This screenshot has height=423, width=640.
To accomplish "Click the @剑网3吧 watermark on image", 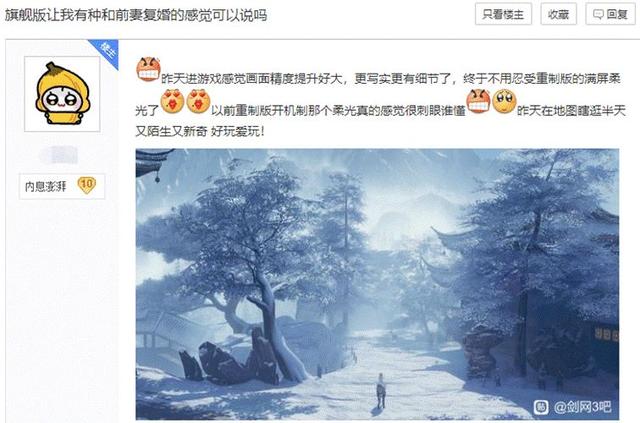I will tap(582, 407).
